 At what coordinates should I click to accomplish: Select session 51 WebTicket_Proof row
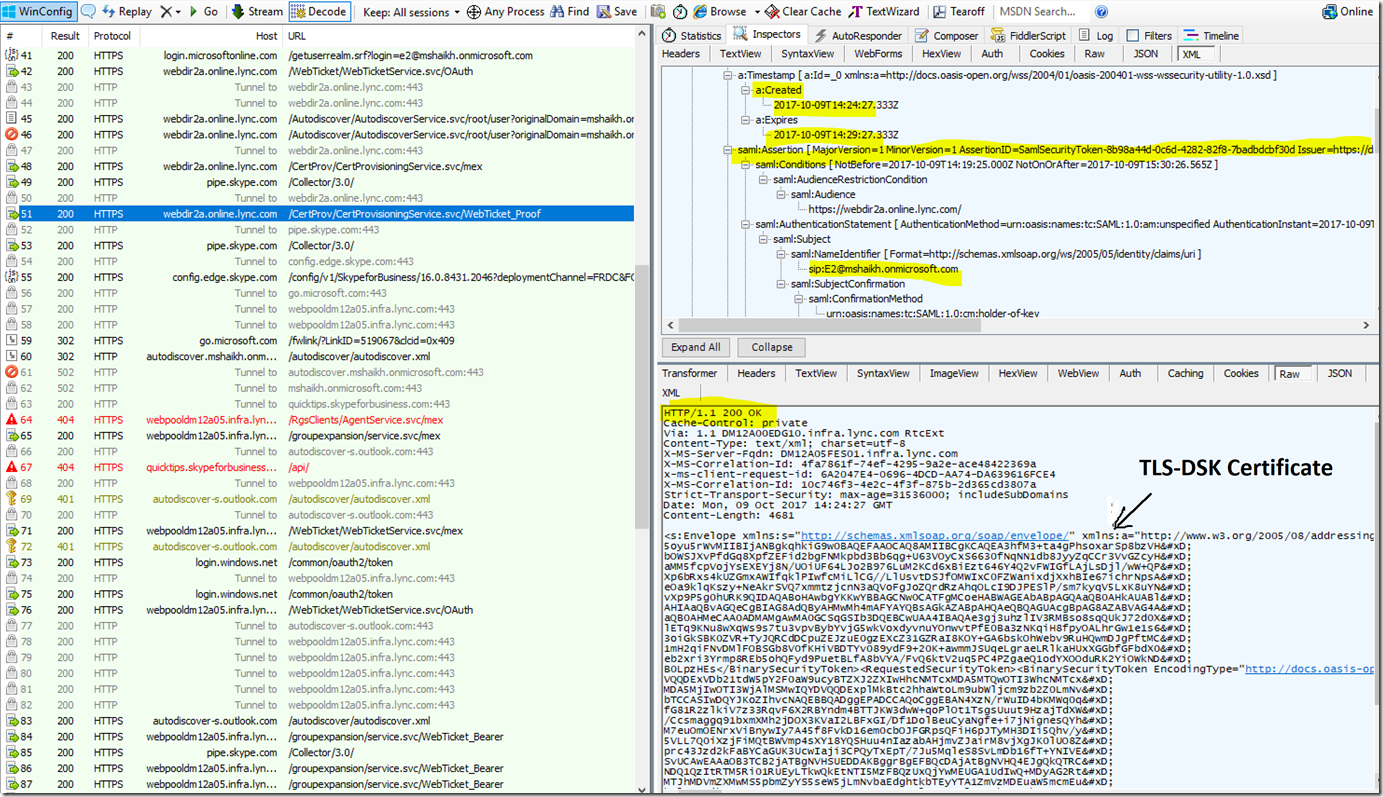318,214
